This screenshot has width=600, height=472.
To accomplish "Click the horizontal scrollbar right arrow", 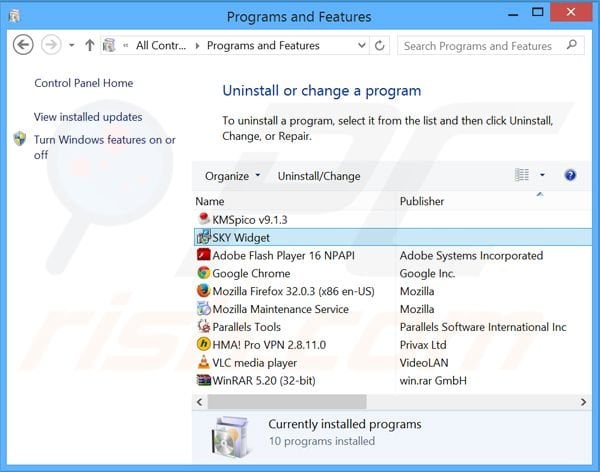I will (583, 402).
